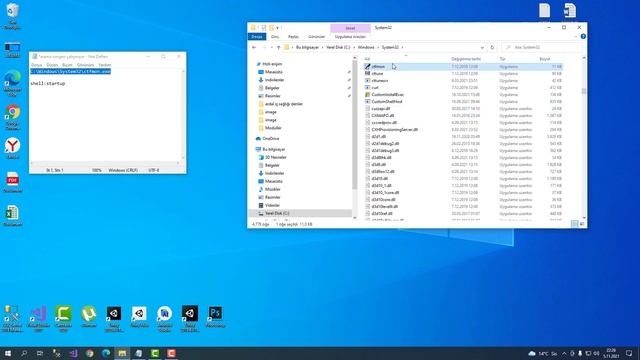This screenshot has width=640, height=360.
Task: Open the clock and date in the taskbar
Action: [x=611, y=353]
